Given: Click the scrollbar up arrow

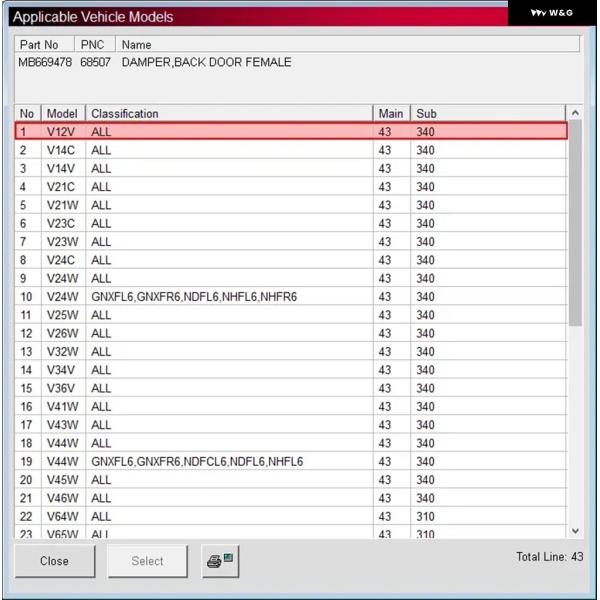Looking at the screenshot, I should pos(574,113).
